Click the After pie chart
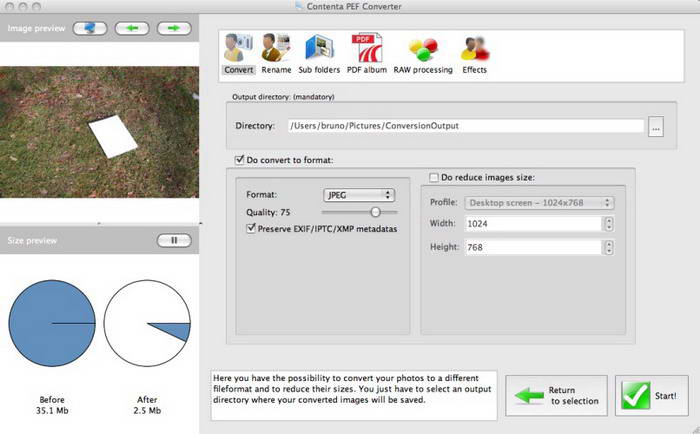Viewport: 700px width, 434px height. click(147, 323)
